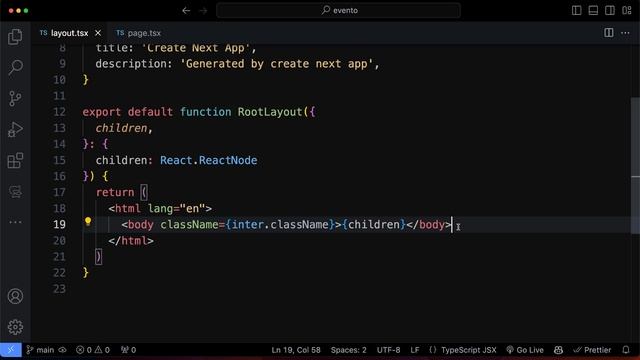Open the Extensions view
This screenshot has height=360, width=640.
(x=15, y=160)
